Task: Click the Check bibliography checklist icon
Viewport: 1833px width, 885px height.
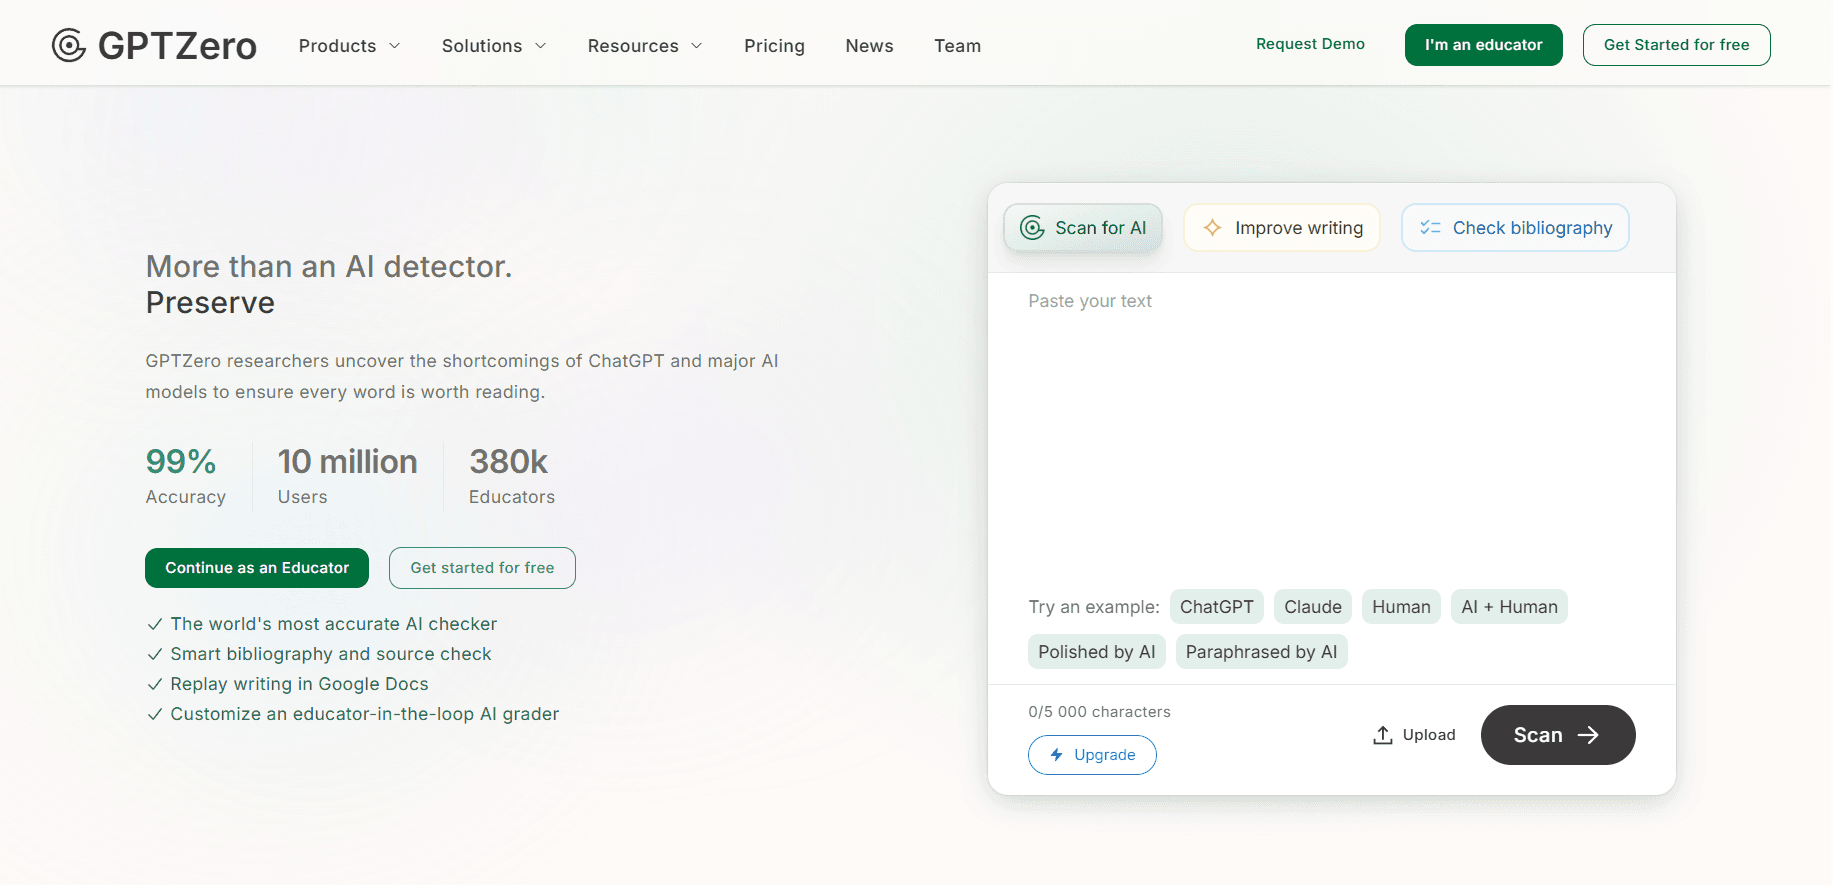Action: [x=1430, y=228]
